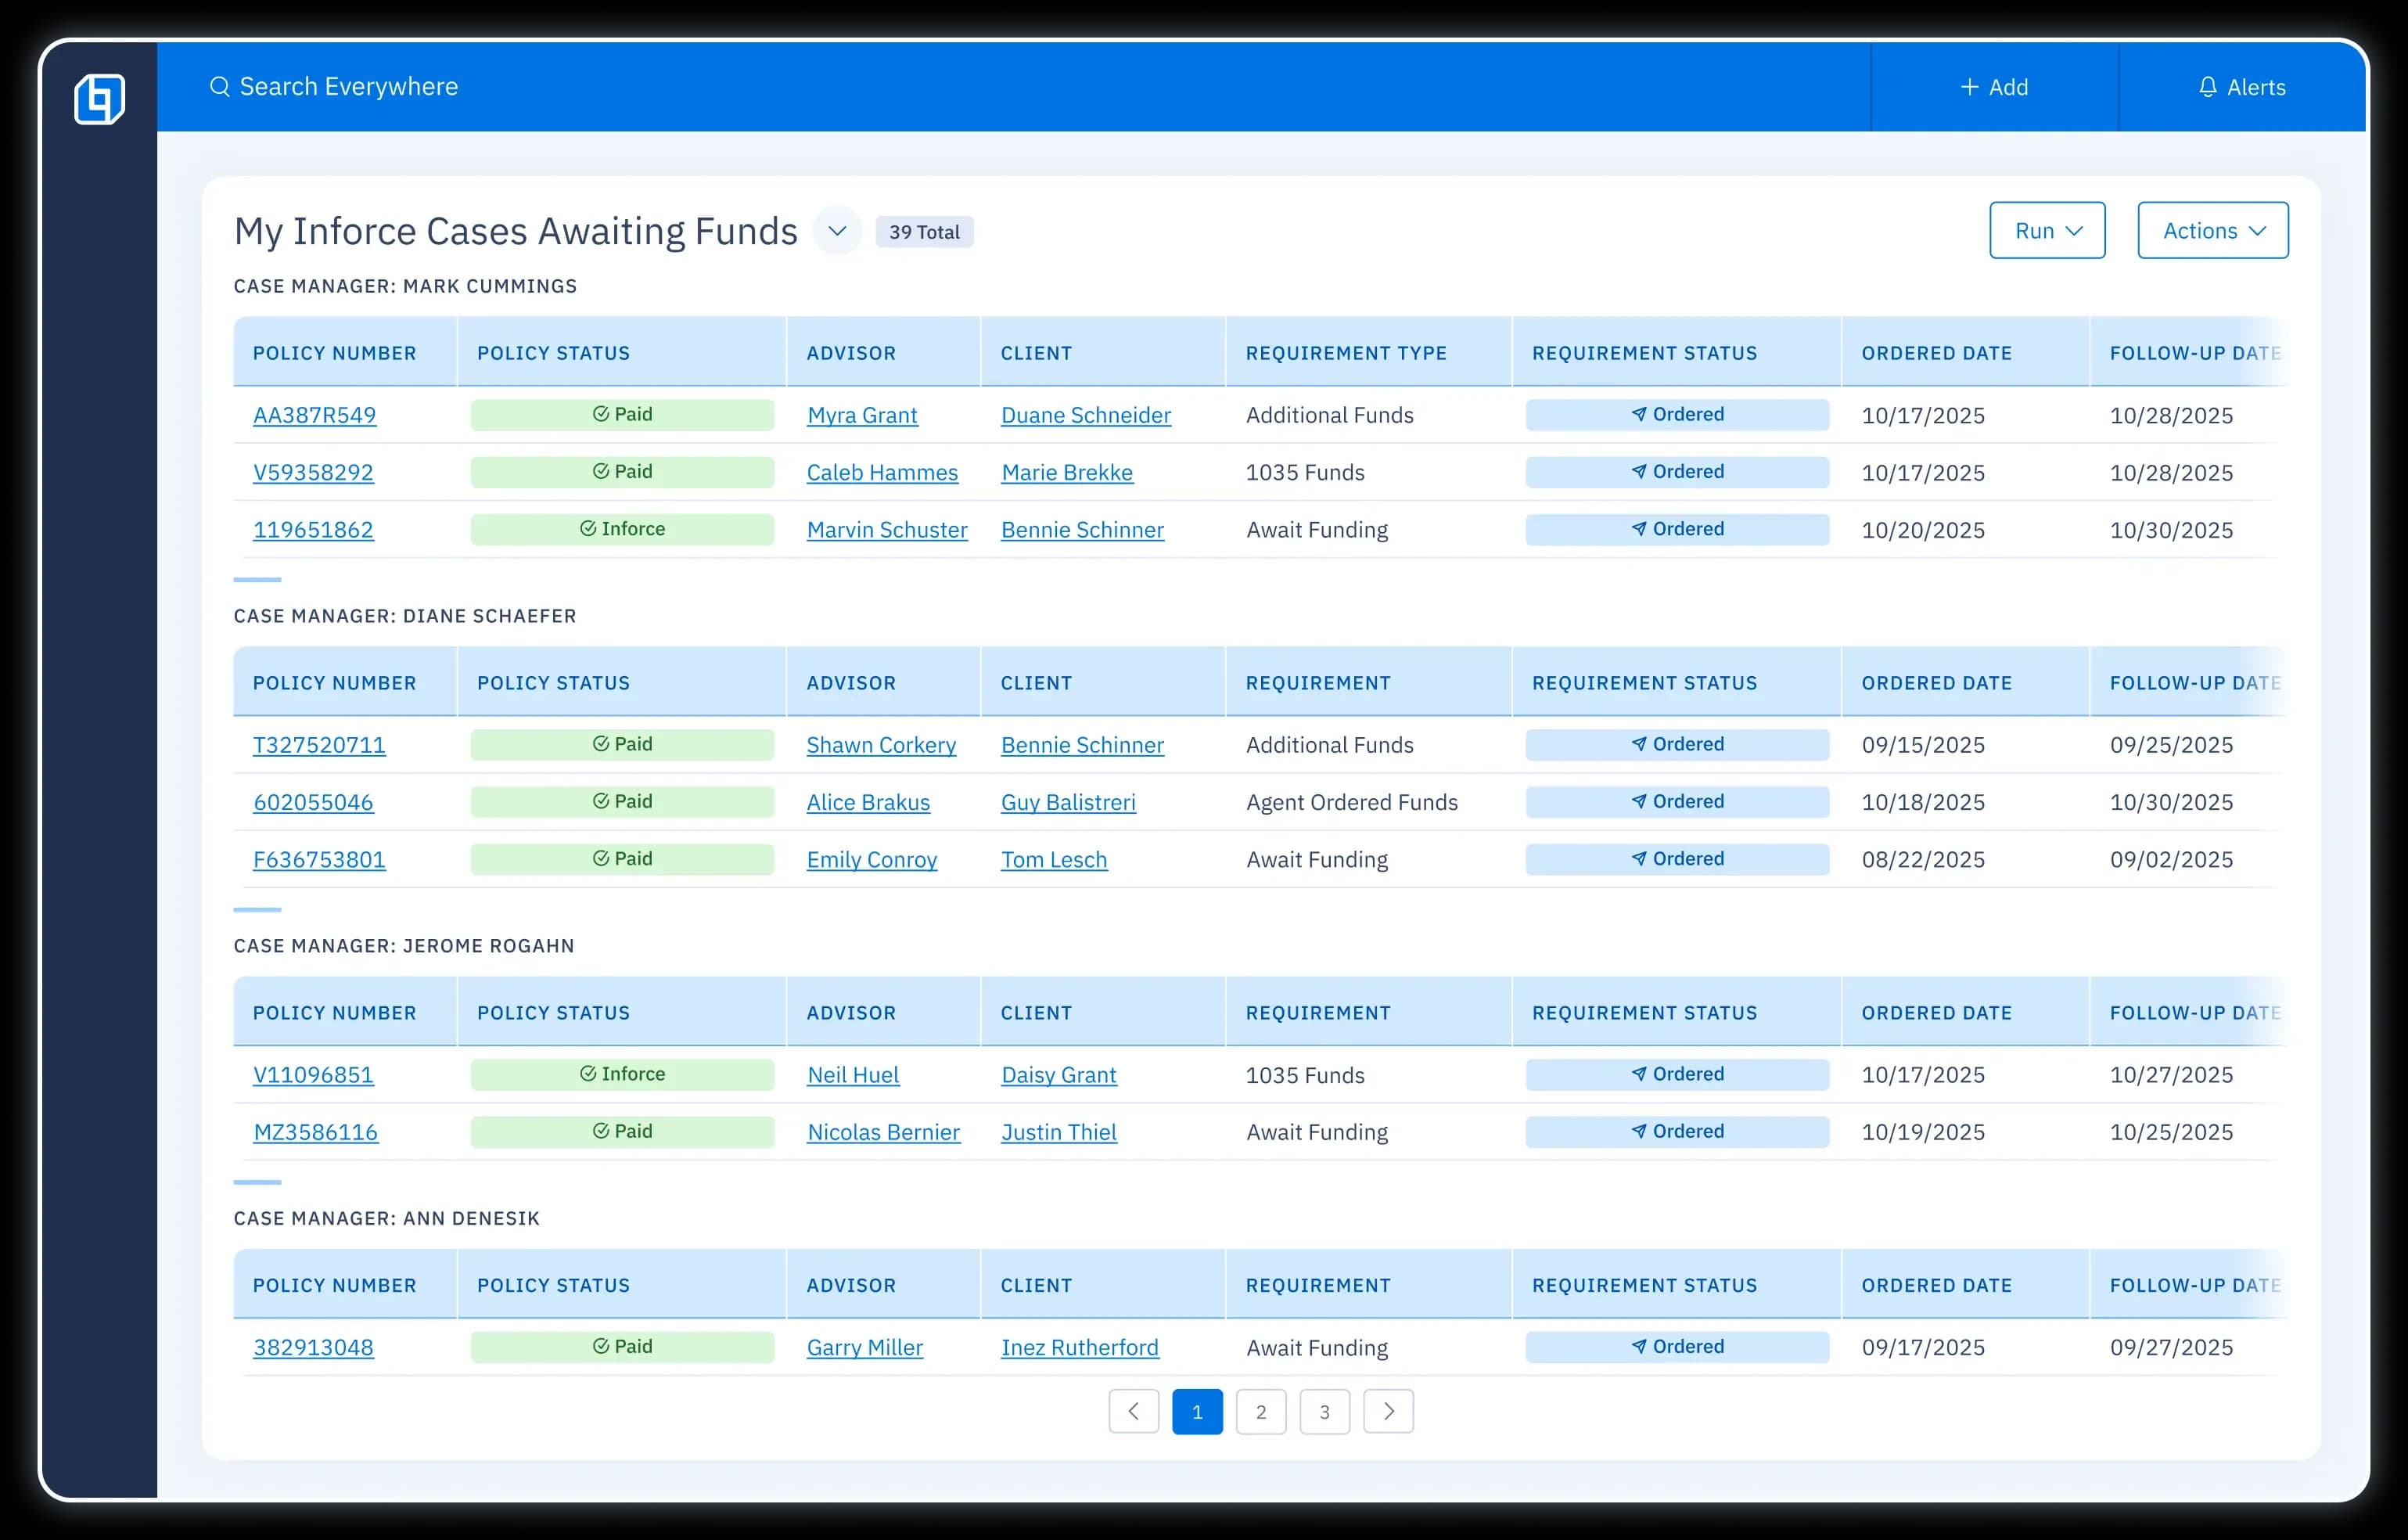
Task: Select the magnifying glass search icon
Action: coord(220,86)
